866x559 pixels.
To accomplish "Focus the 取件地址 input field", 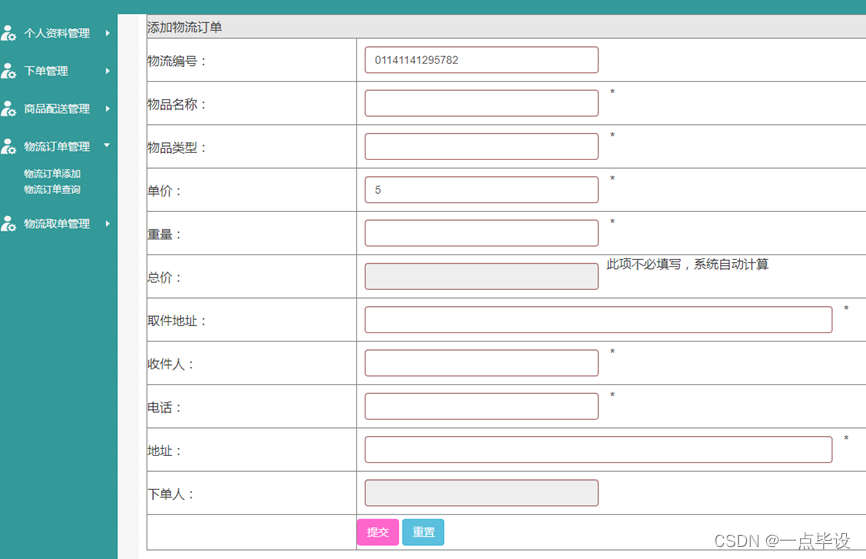I will 599,319.
